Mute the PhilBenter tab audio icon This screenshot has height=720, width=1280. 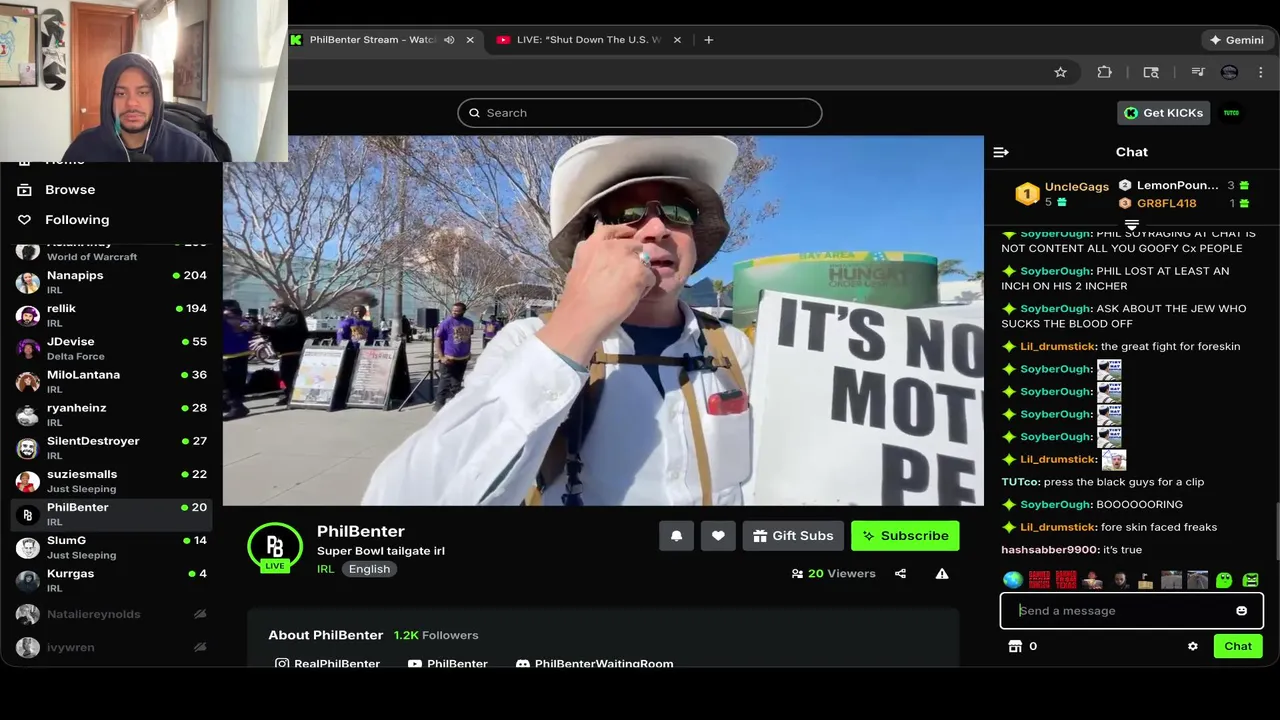(x=449, y=40)
